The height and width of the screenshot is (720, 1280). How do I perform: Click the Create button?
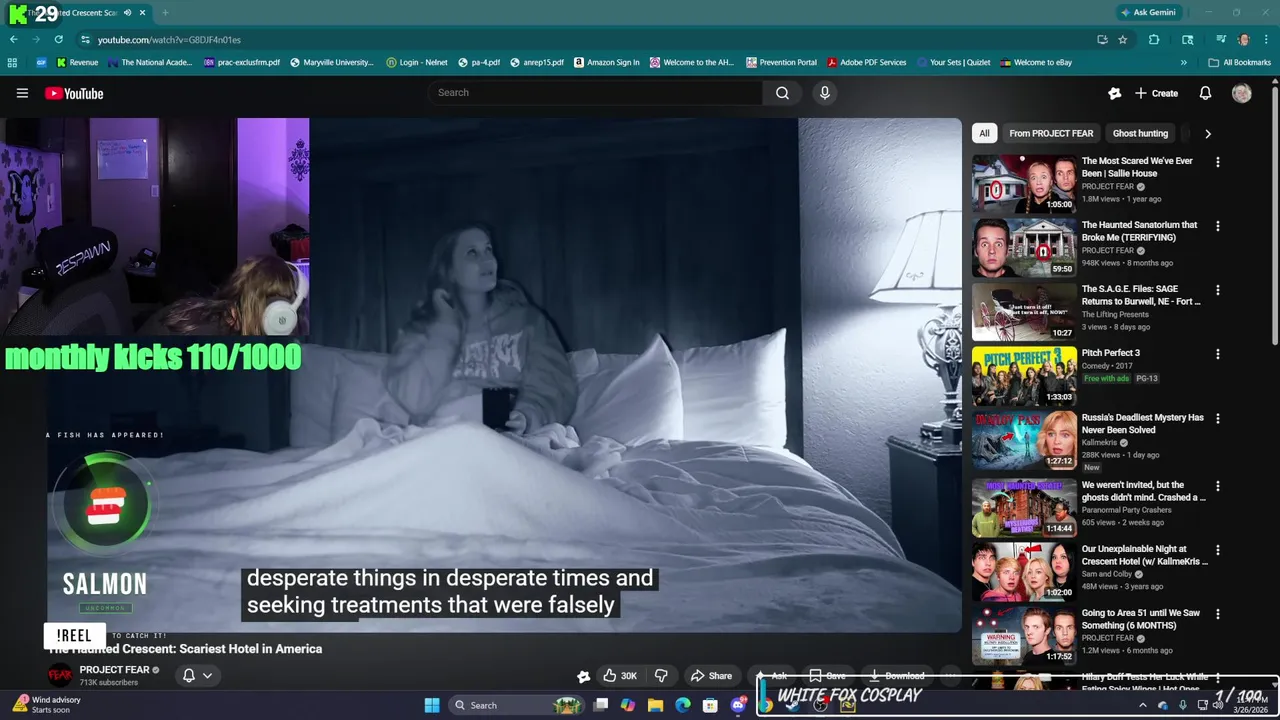pyautogui.click(x=1157, y=93)
